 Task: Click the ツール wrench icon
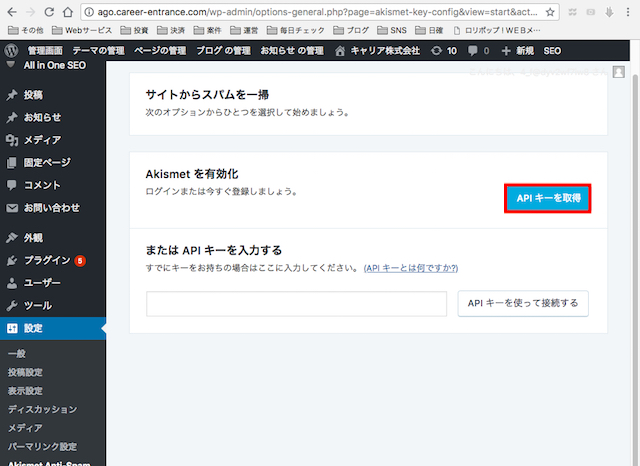[12, 305]
